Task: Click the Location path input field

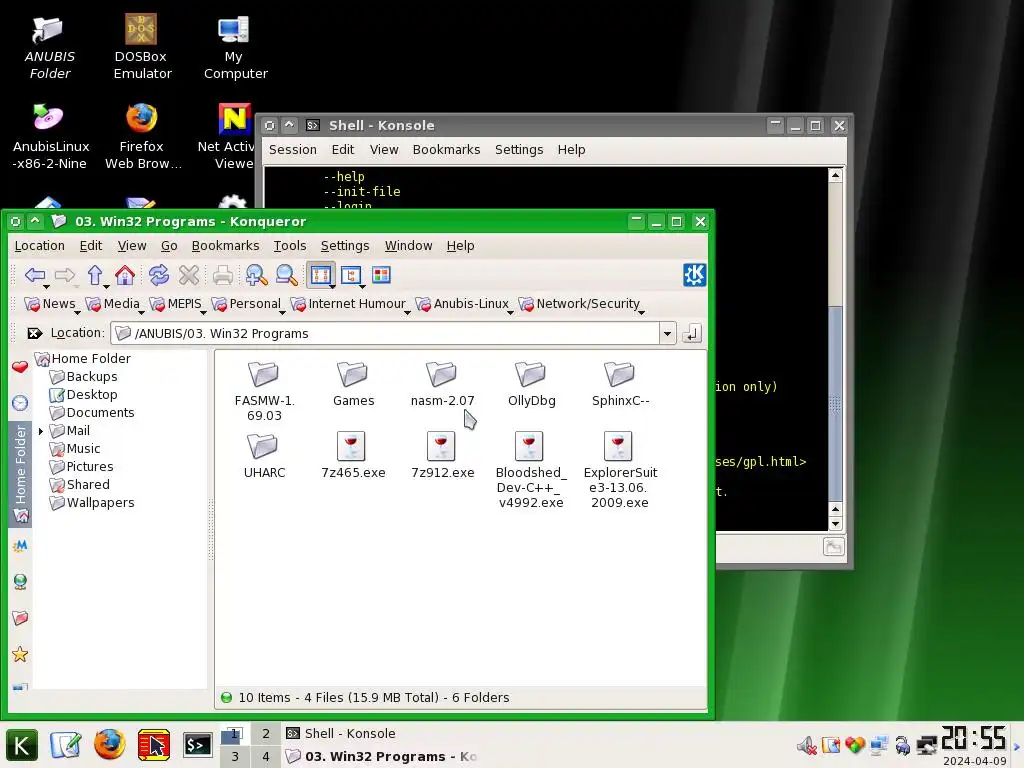Action: tap(385, 334)
